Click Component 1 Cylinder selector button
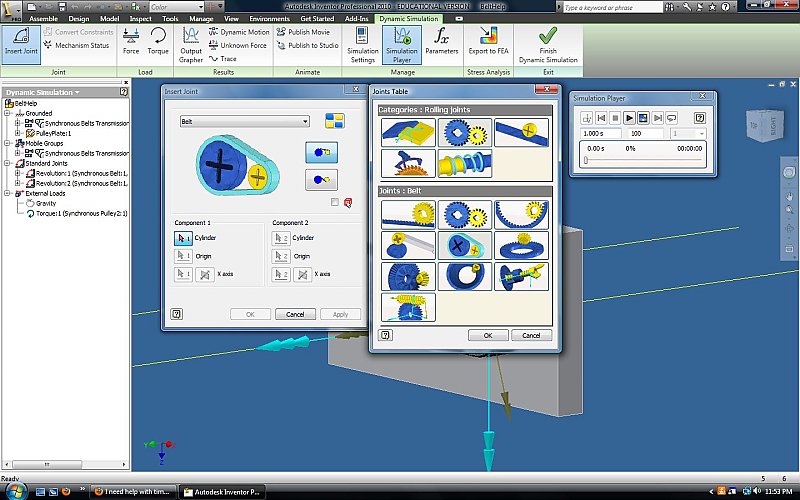Viewport: 800px width, 500px height. pos(183,238)
